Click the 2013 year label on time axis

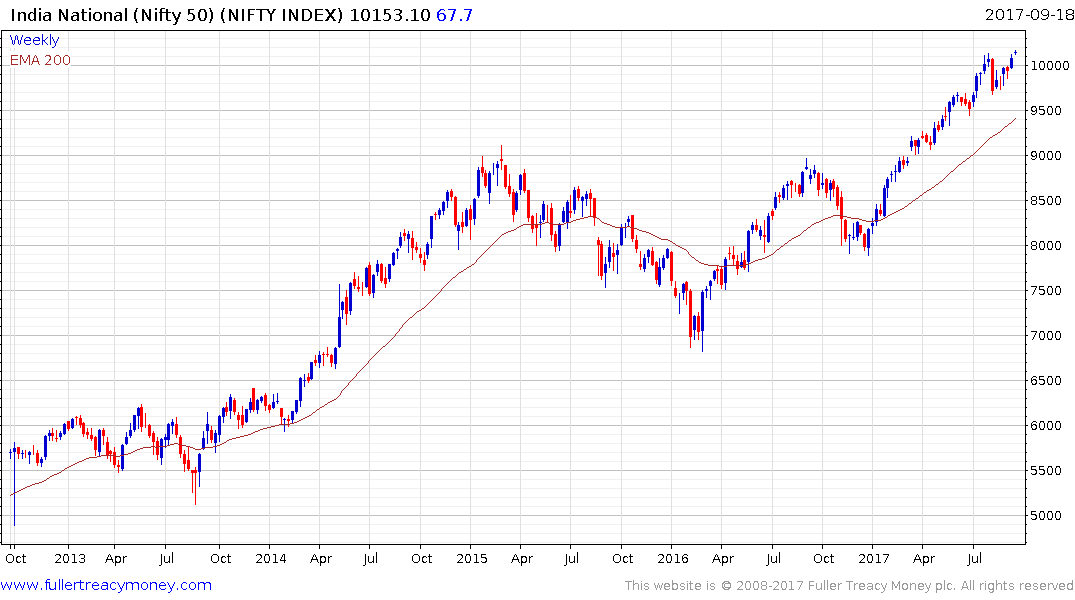[70, 559]
